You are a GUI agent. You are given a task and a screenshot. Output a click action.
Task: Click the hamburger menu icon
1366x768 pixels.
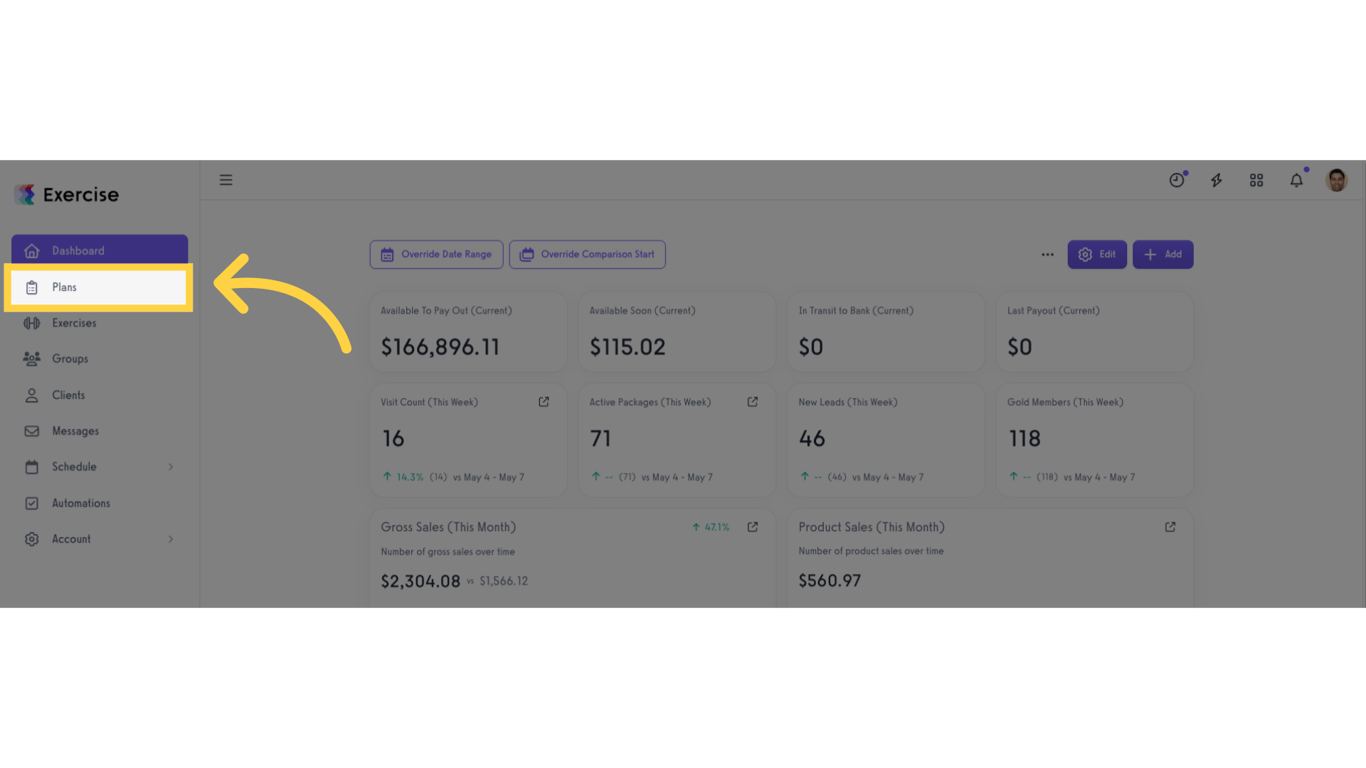(226, 180)
